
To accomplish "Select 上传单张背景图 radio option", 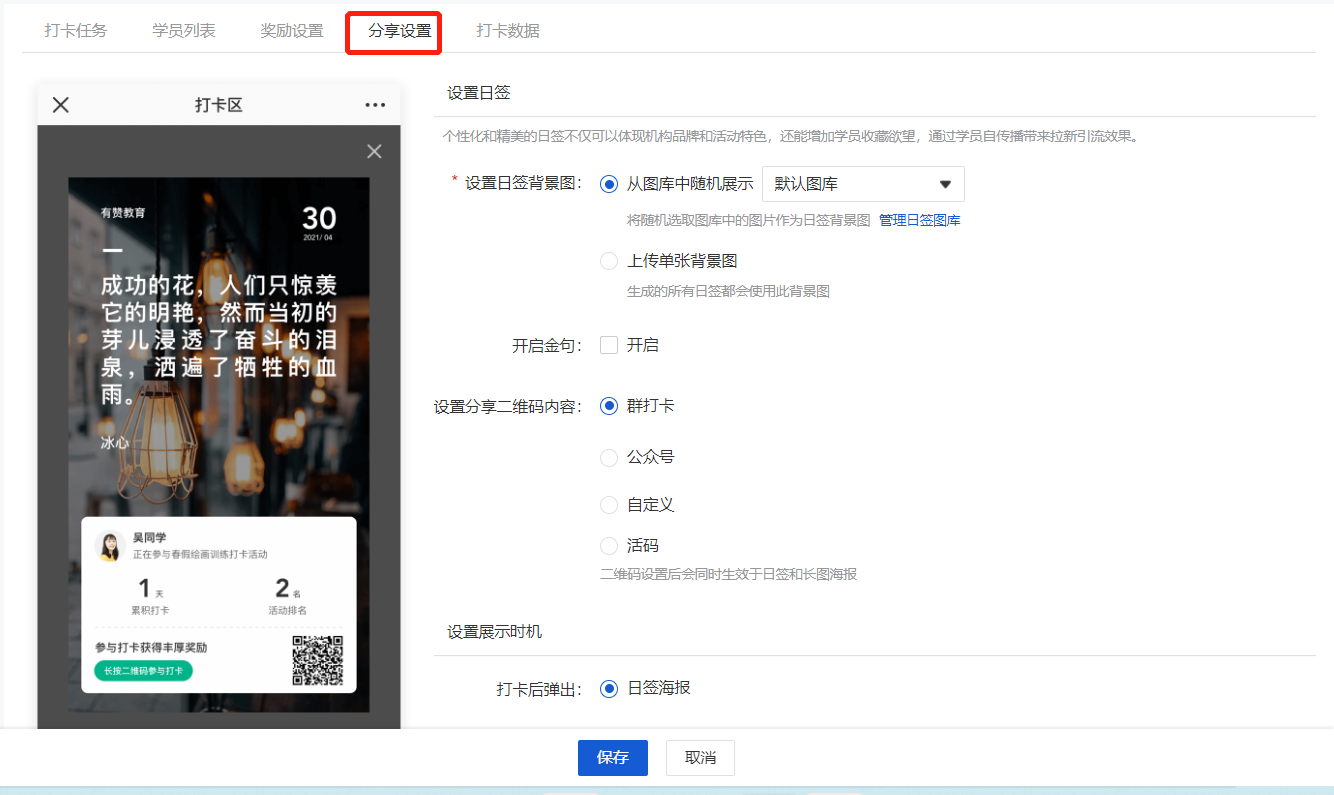I will (609, 261).
